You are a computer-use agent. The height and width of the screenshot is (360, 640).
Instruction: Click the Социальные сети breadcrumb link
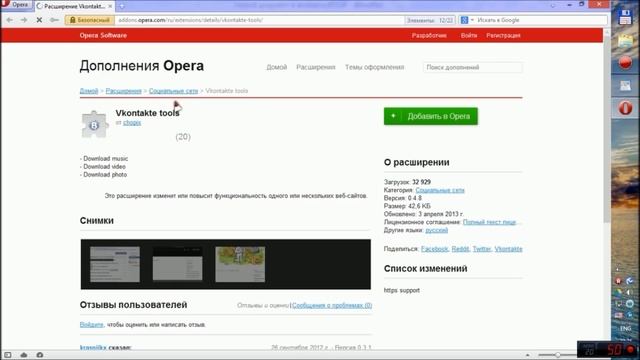coord(173,91)
